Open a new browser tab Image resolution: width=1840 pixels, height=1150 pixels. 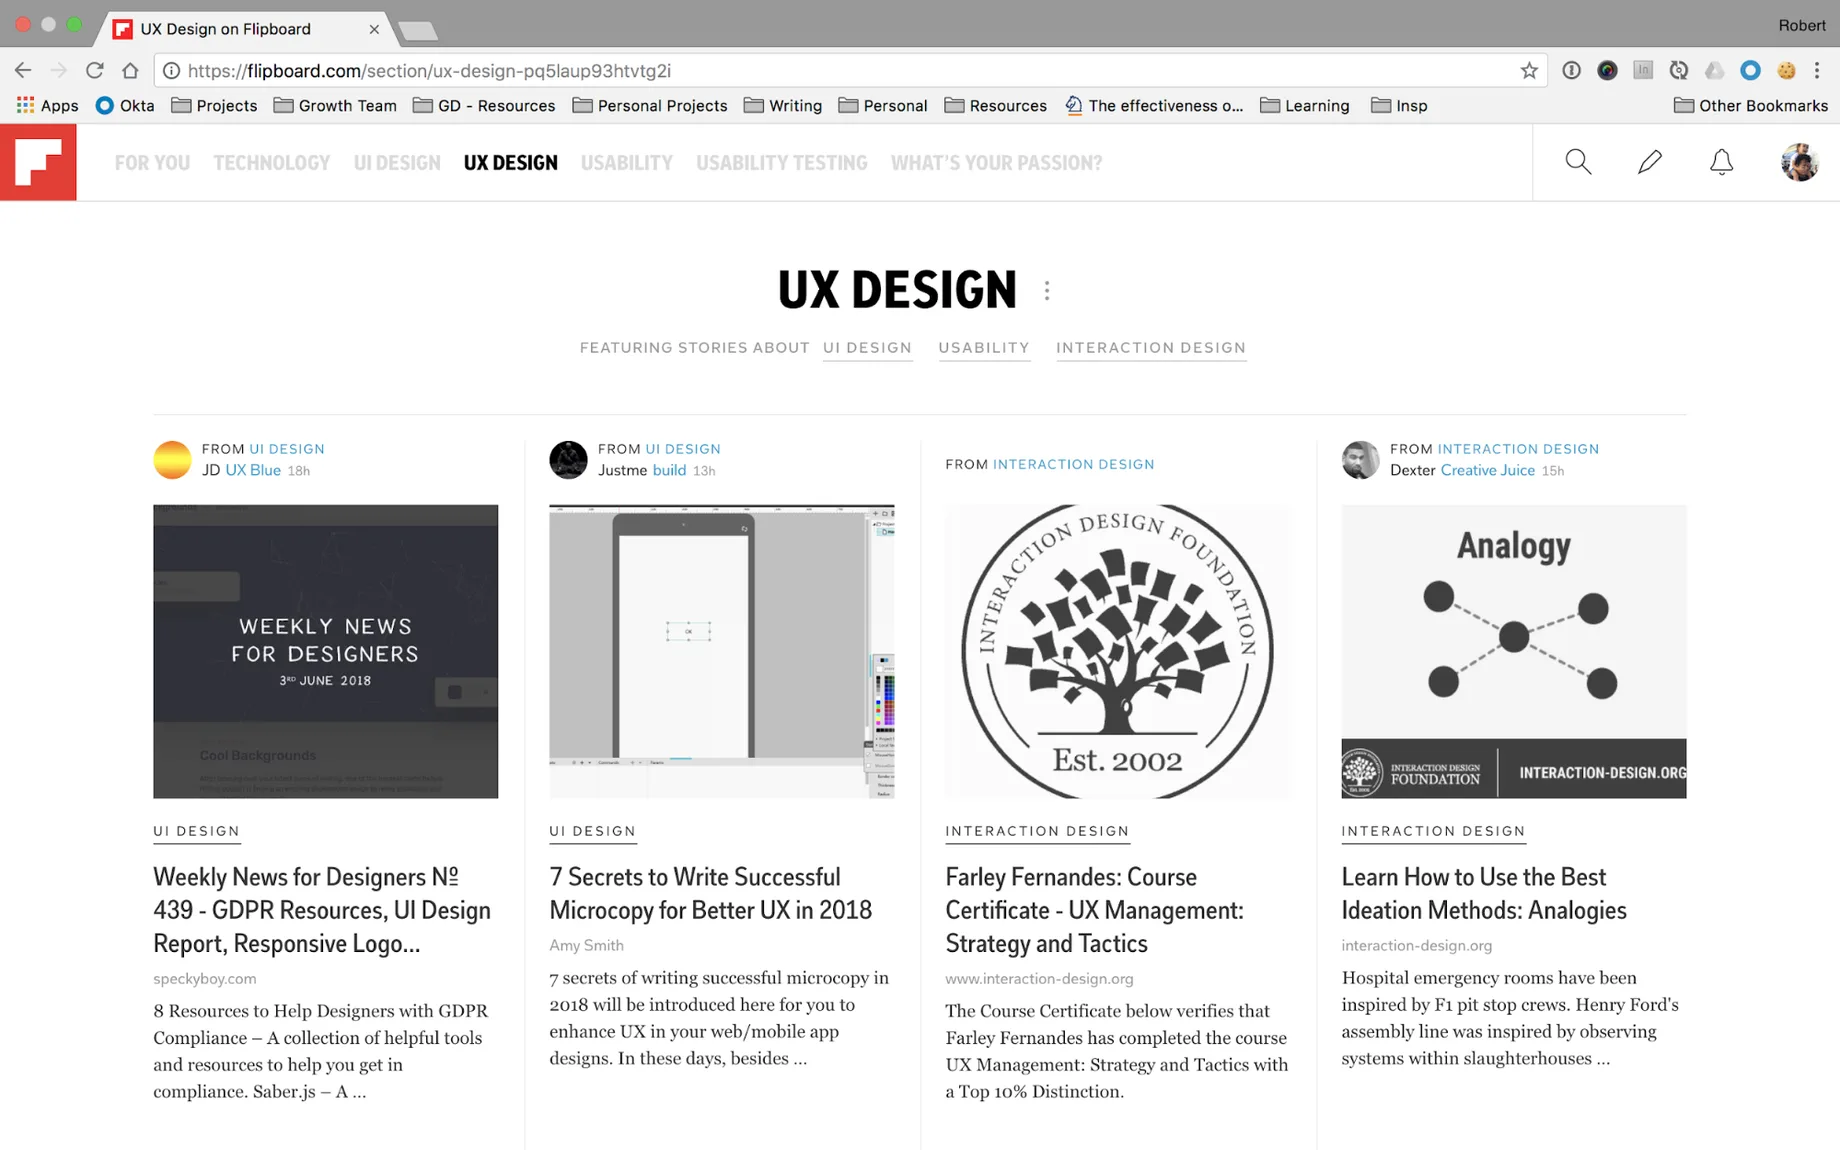417,31
